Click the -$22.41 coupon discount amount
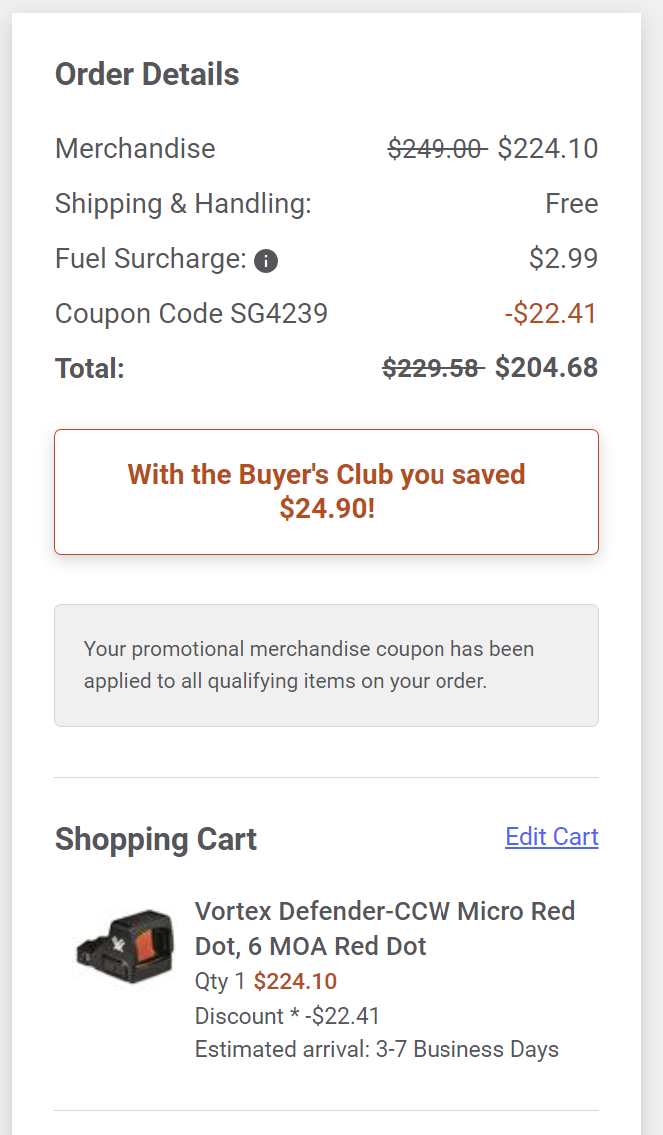The image size is (663, 1135). [x=551, y=313]
